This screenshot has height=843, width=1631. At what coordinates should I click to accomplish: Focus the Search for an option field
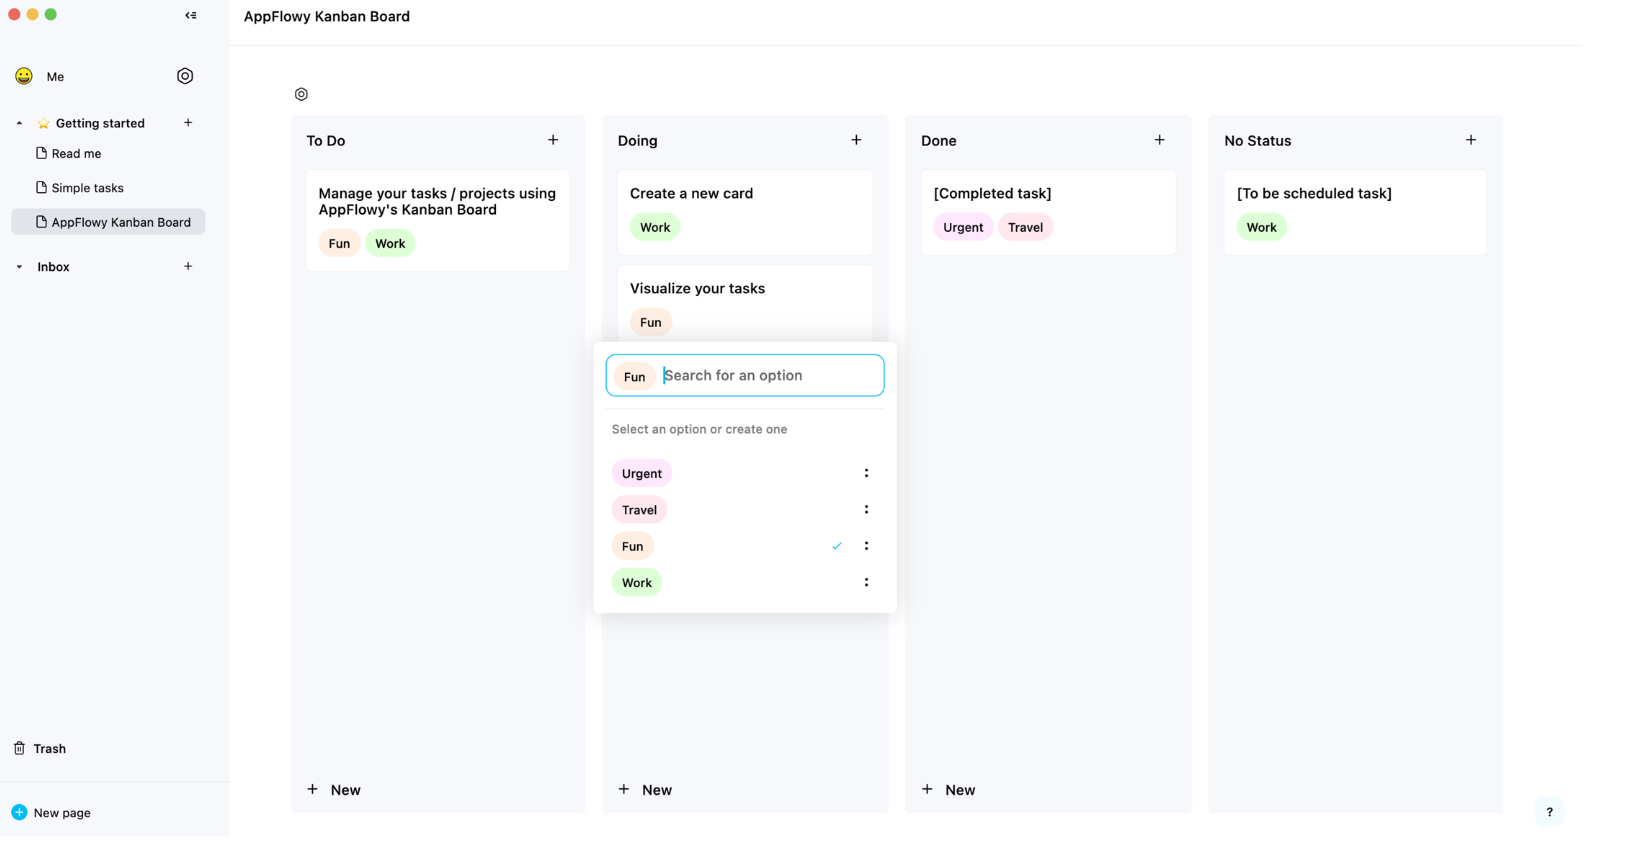pos(770,376)
